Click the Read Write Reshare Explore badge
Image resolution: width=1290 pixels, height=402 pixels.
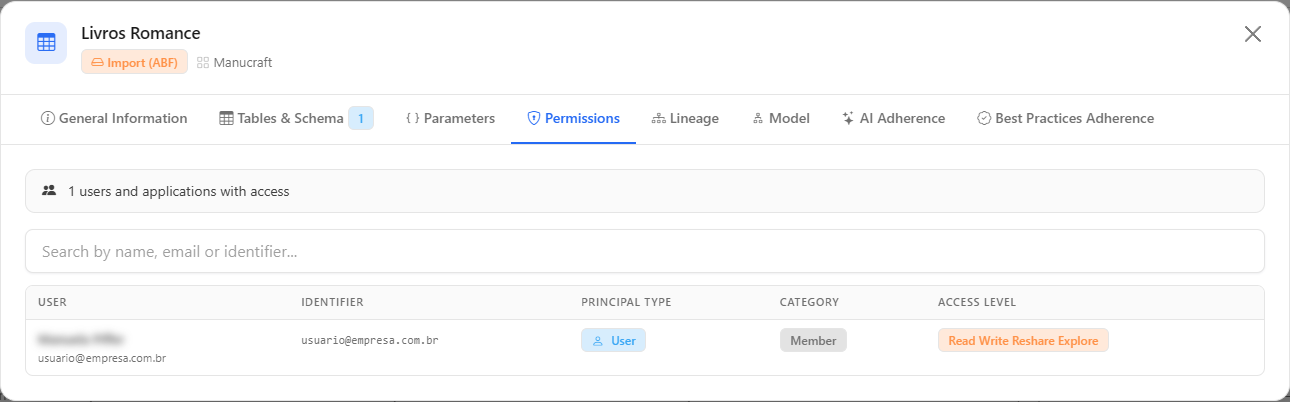[x=1023, y=340]
